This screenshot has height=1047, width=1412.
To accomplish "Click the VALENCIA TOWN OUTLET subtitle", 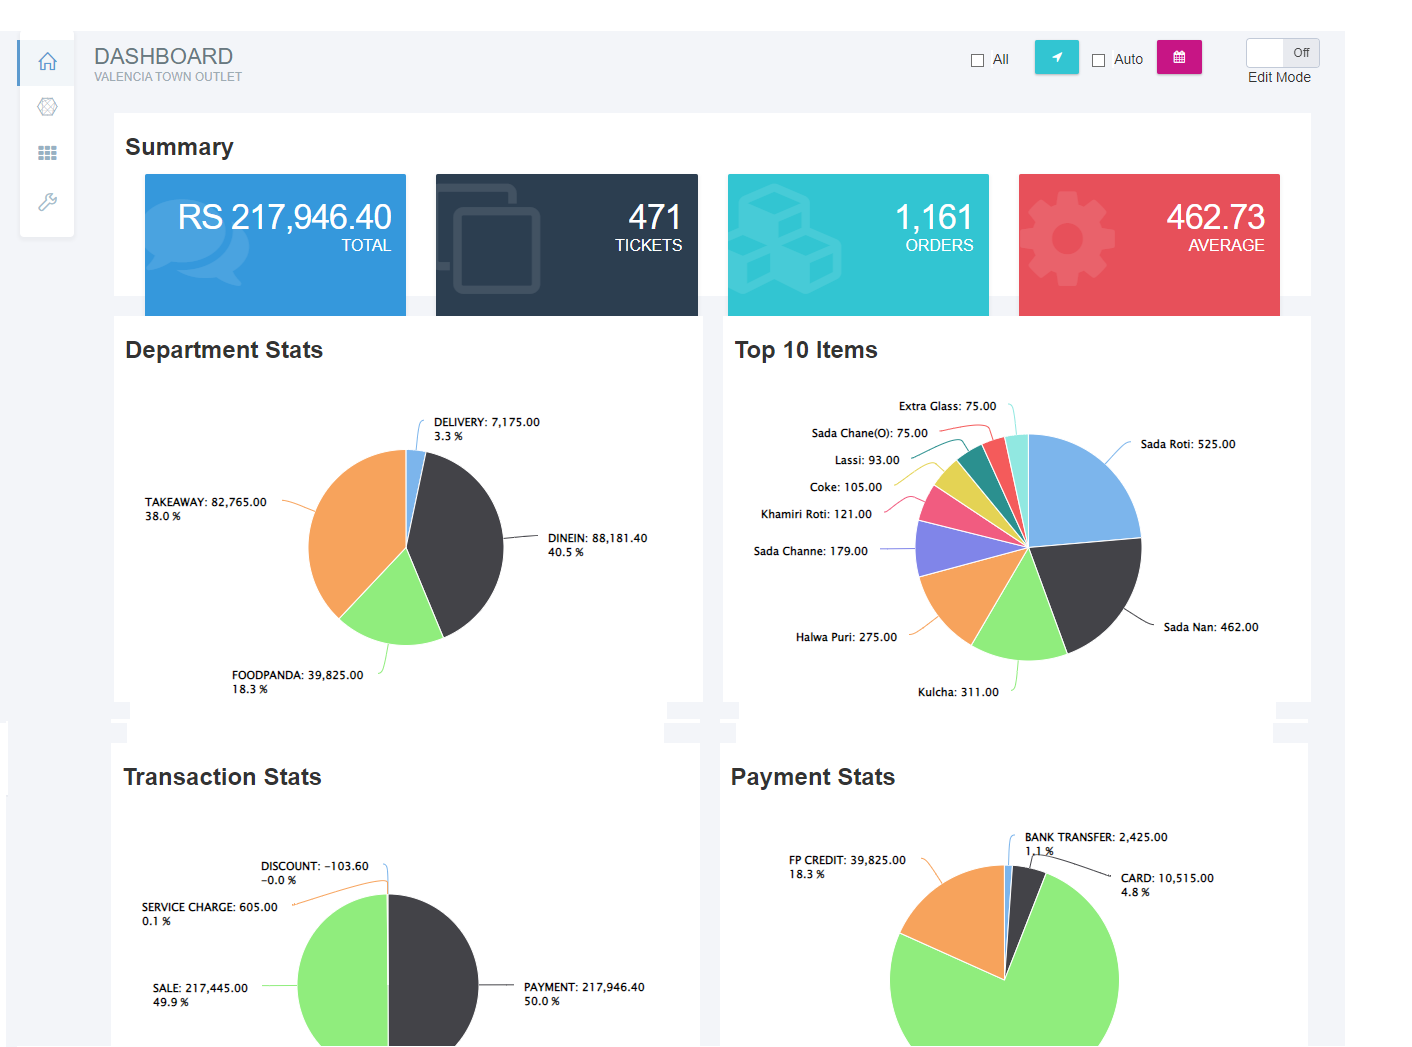I will pos(168,77).
